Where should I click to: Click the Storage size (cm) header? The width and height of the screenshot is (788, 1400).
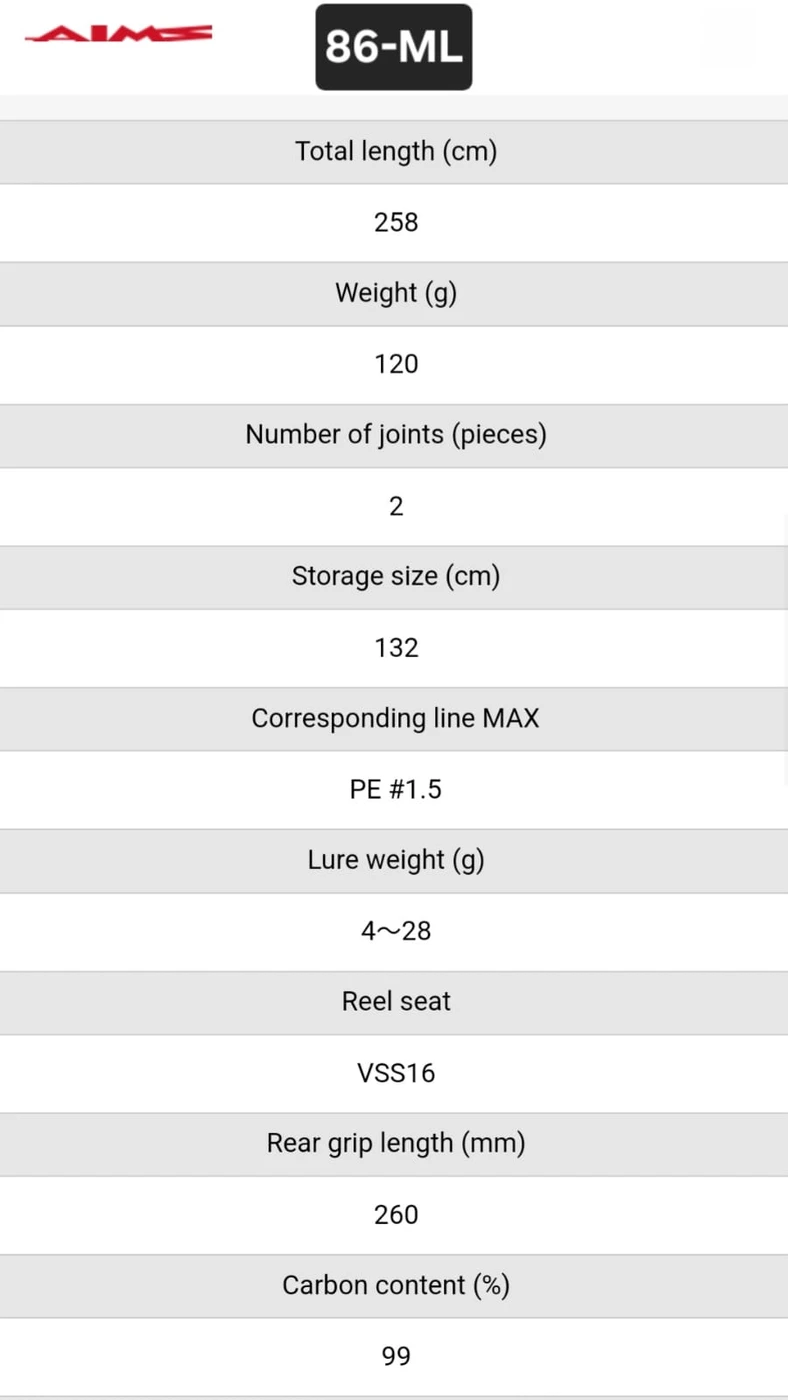tap(396, 577)
